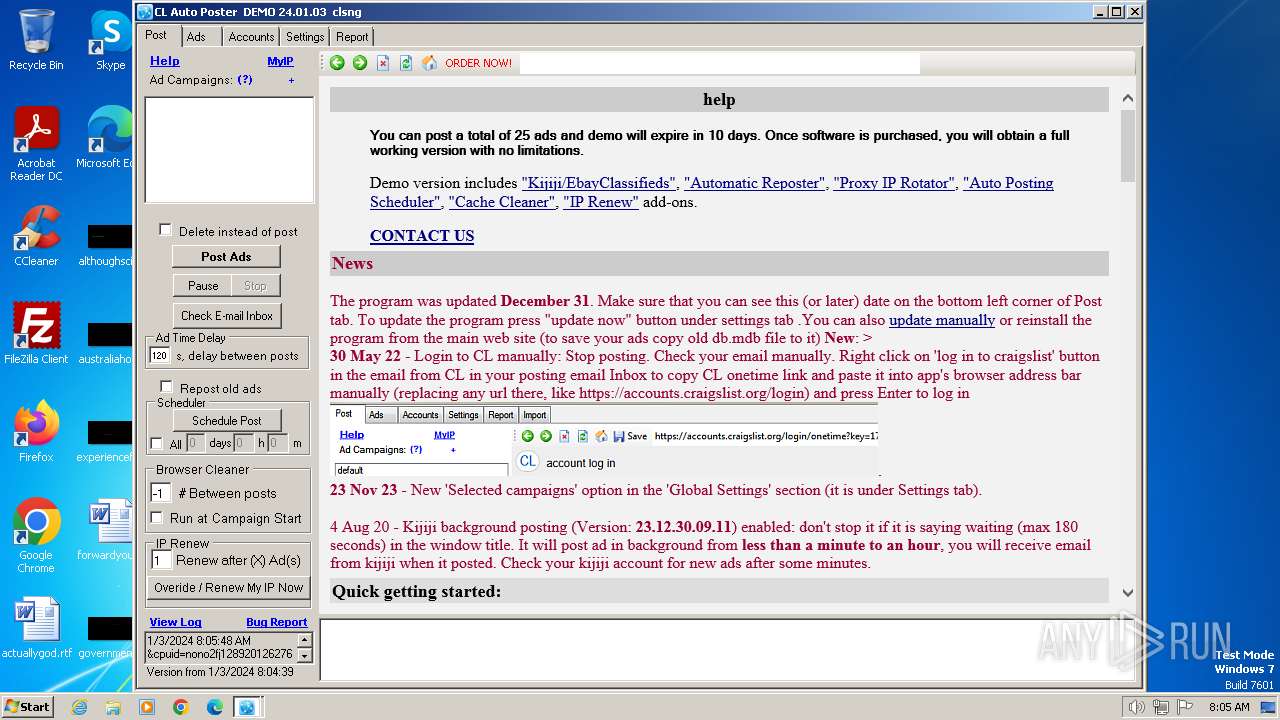Click the volume speaker tray icon
Viewport: 1280px width, 720px height.
coord(1136,707)
